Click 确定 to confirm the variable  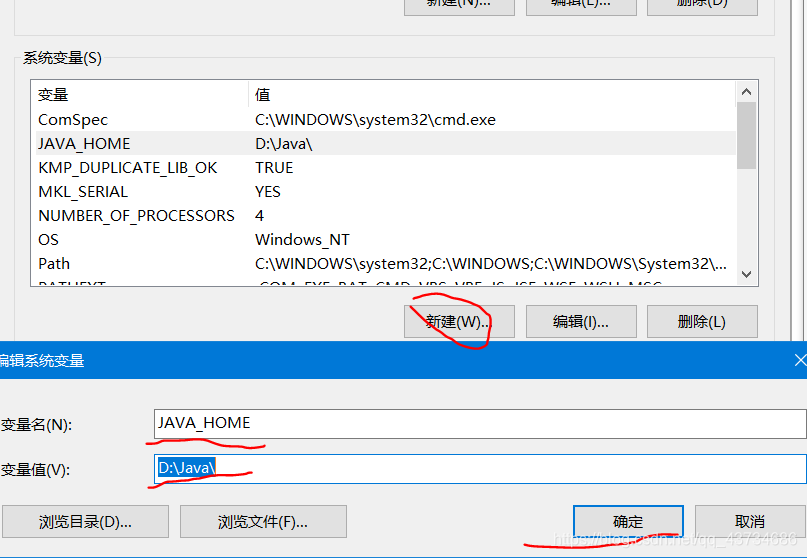[x=628, y=521]
